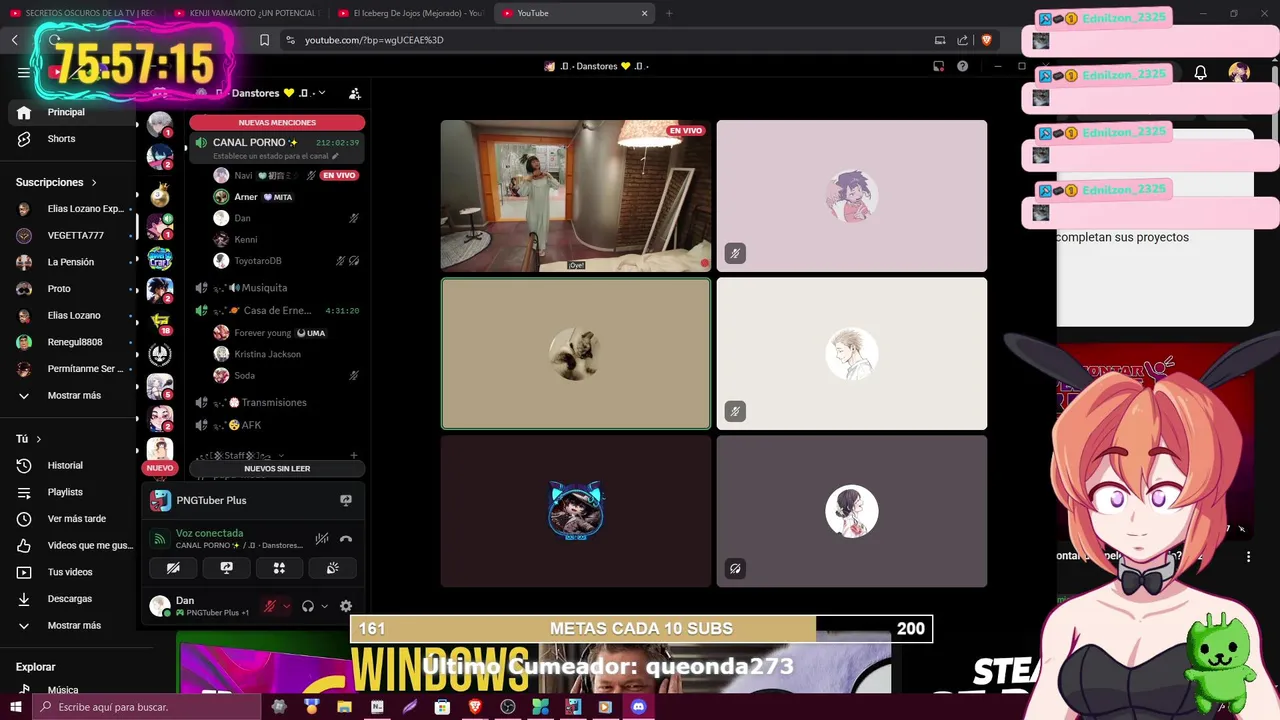Select the CANAL PORNO voice channel

275,148
